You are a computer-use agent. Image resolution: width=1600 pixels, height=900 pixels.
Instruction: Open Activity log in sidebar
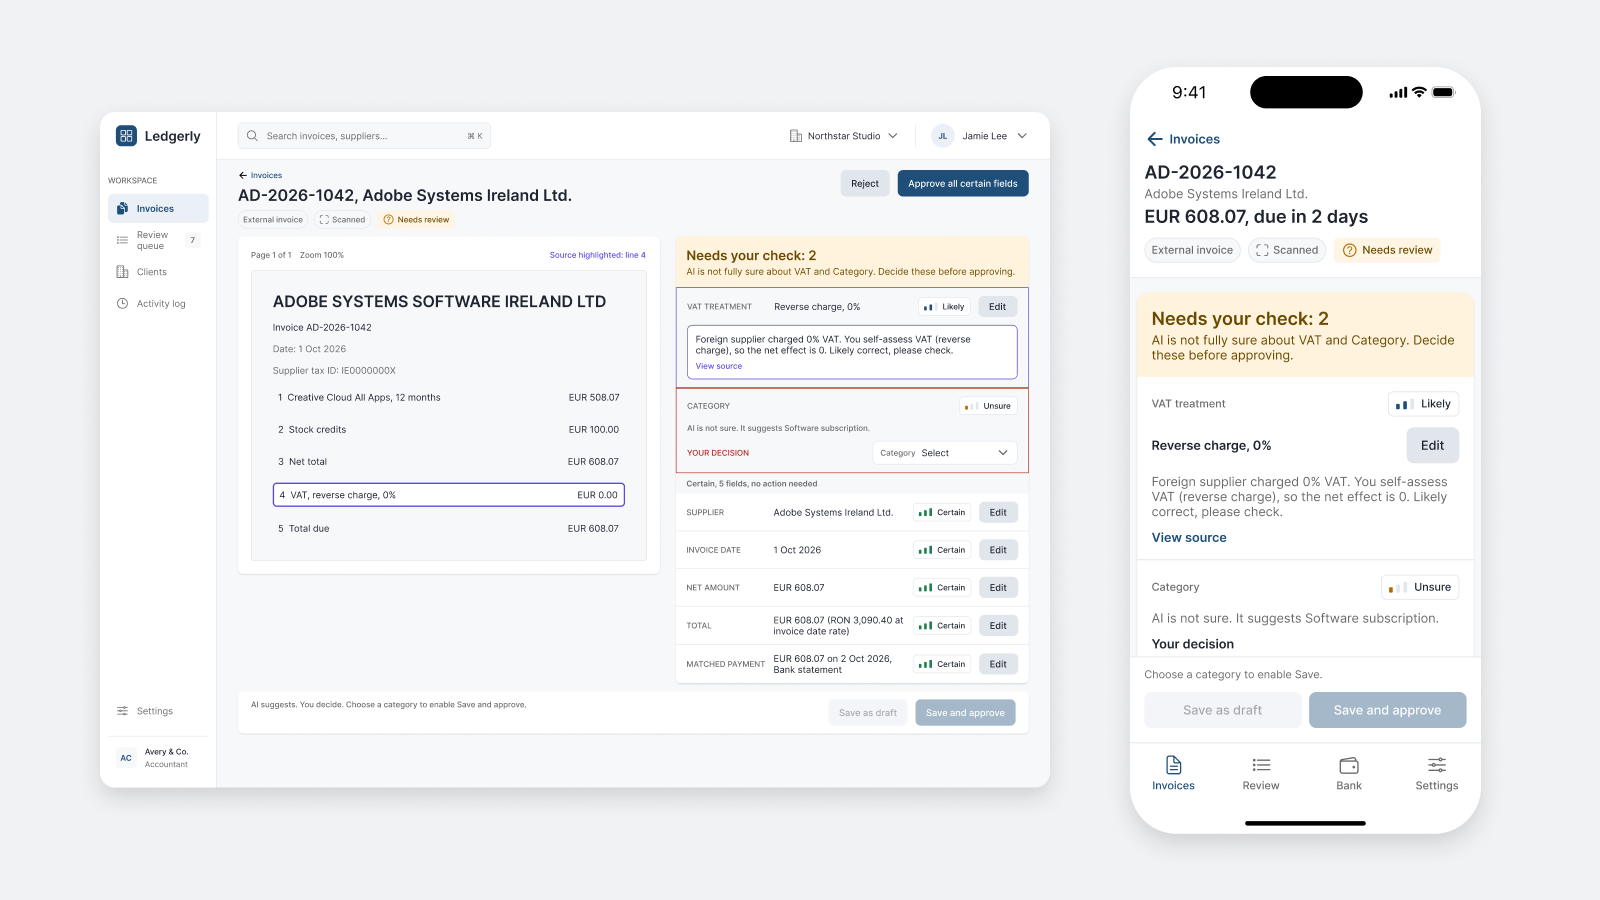pyautogui.click(x=158, y=304)
